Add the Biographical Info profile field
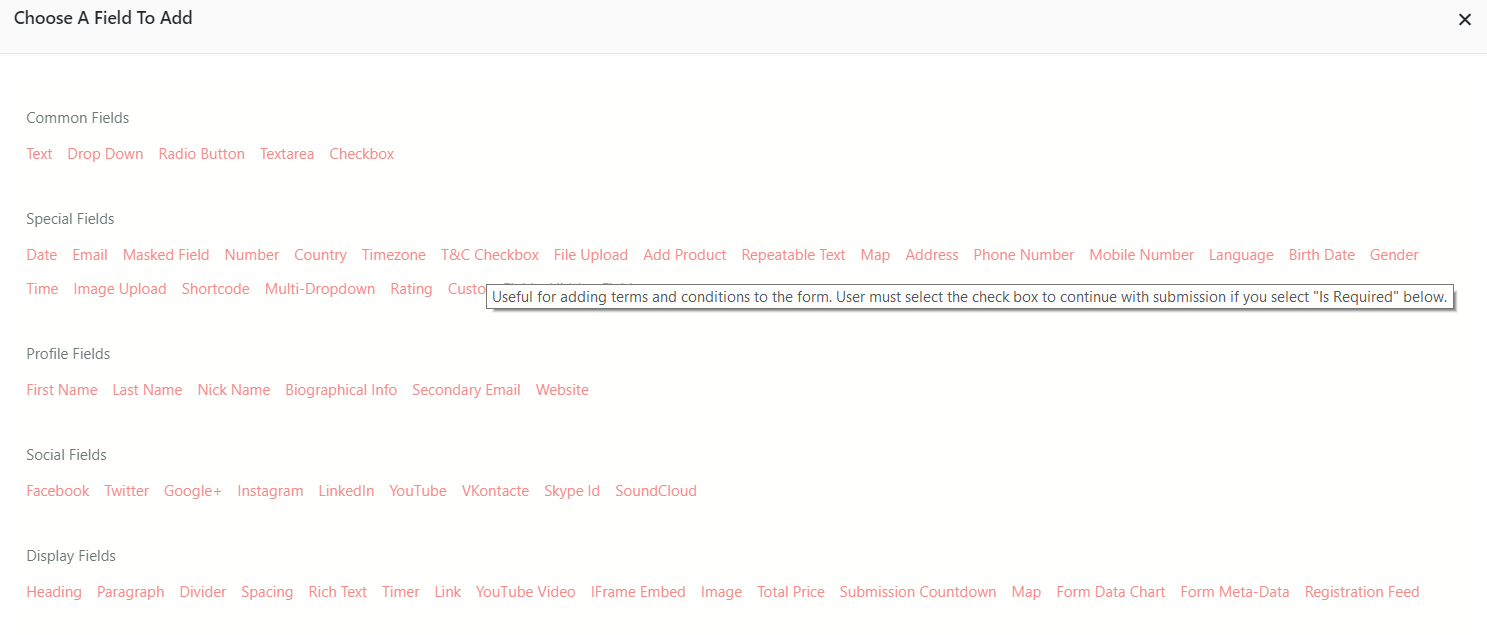 point(341,390)
